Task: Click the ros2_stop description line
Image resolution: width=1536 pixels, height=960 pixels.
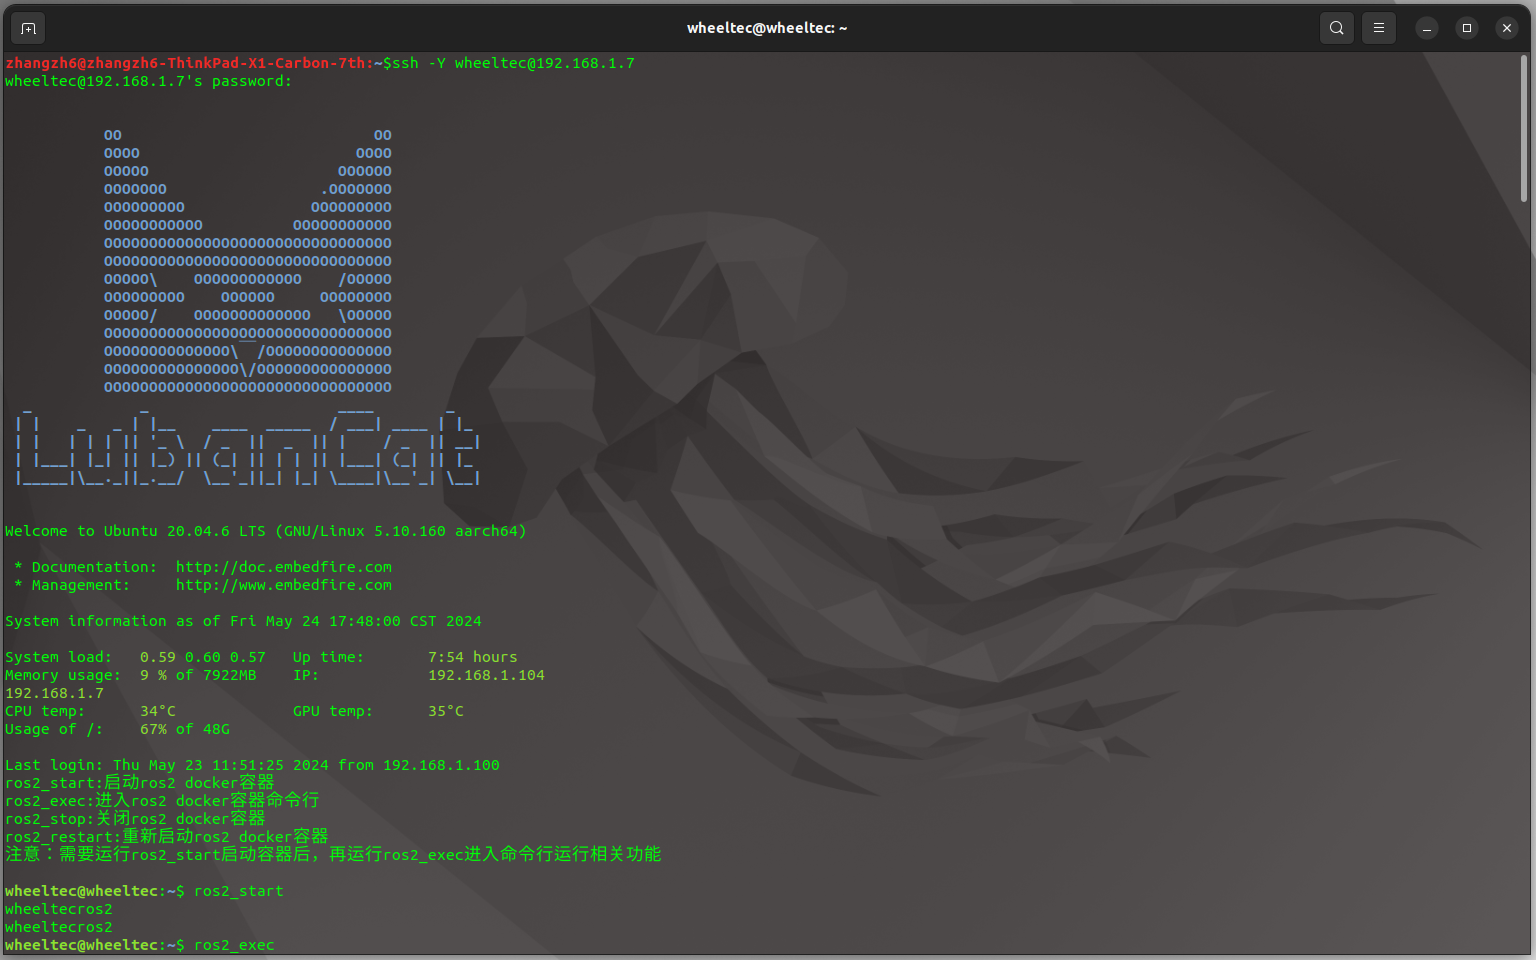Action: tap(135, 819)
